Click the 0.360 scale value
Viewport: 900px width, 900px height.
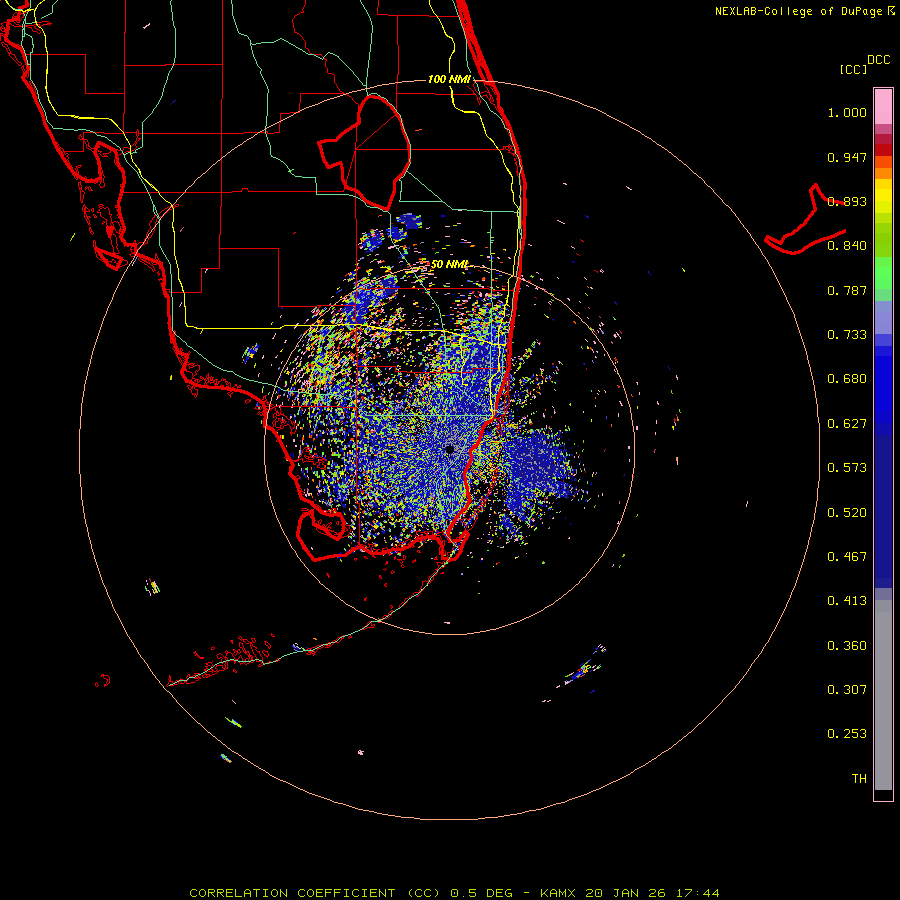[x=847, y=646]
